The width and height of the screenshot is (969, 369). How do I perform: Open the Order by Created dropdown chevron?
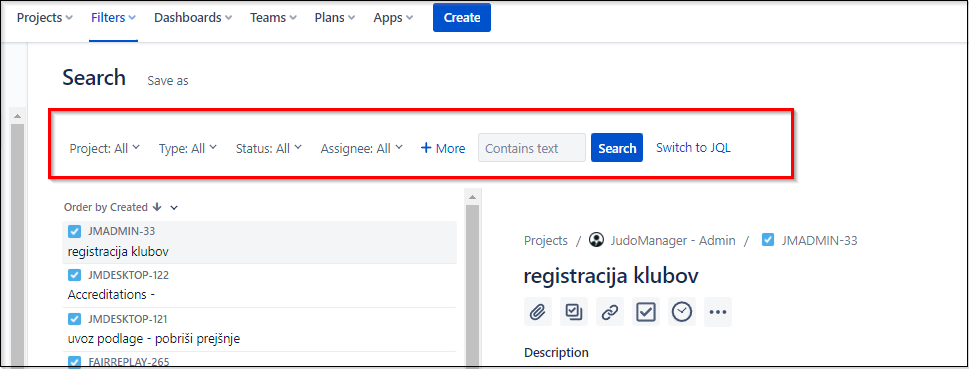pyautogui.click(x=174, y=208)
